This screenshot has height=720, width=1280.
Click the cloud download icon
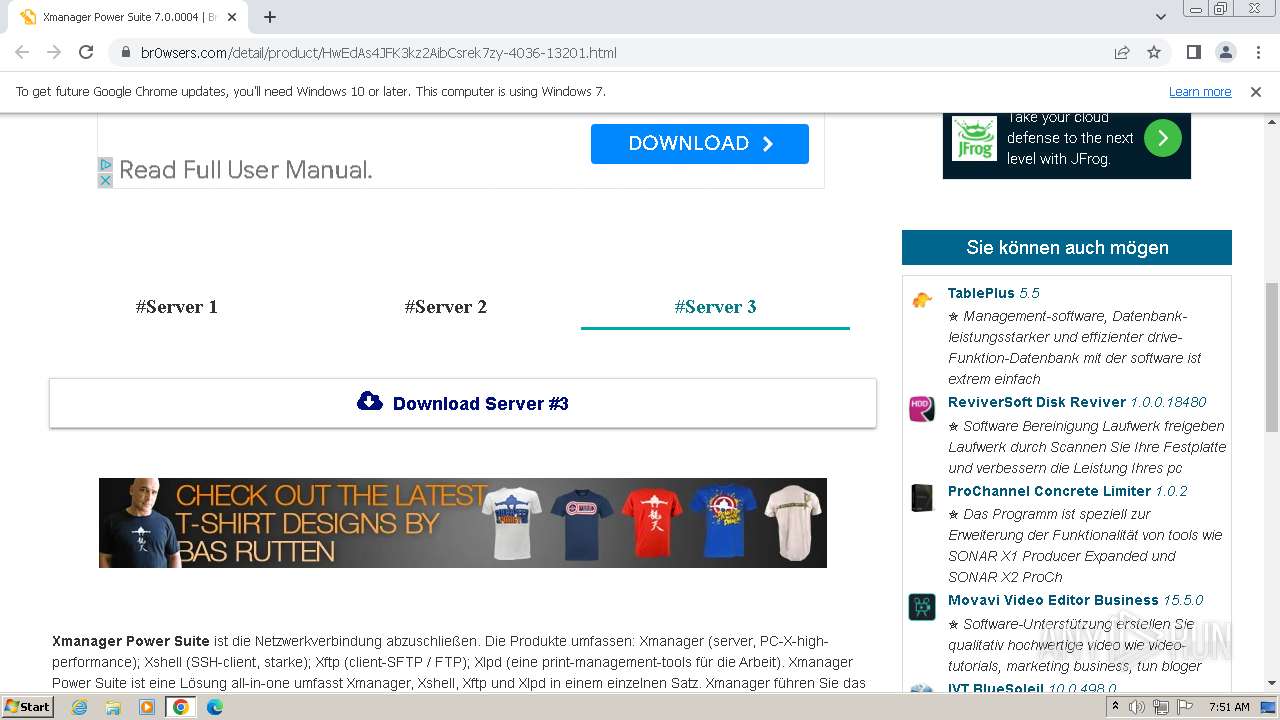370,401
